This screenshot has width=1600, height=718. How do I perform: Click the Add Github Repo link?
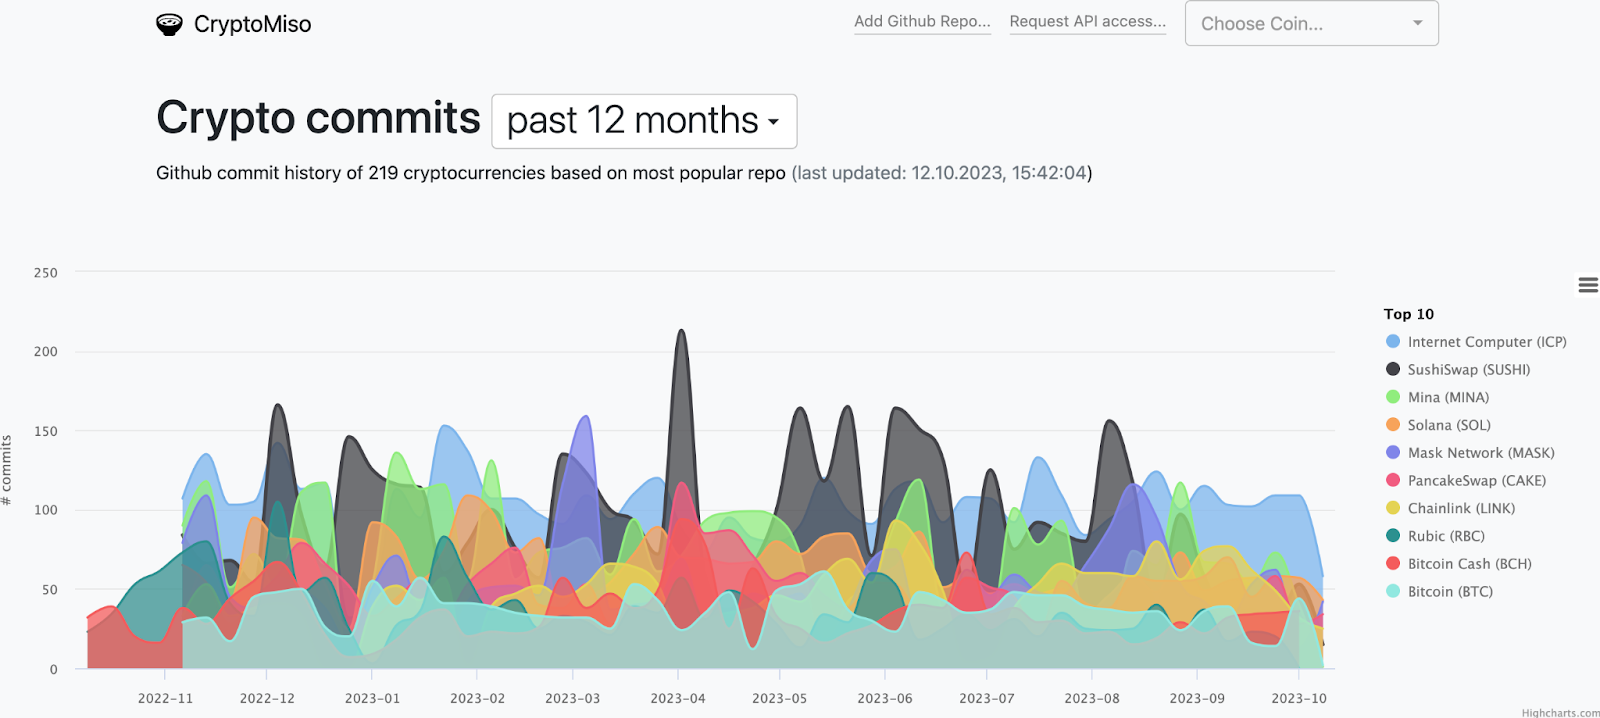click(922, 21)
